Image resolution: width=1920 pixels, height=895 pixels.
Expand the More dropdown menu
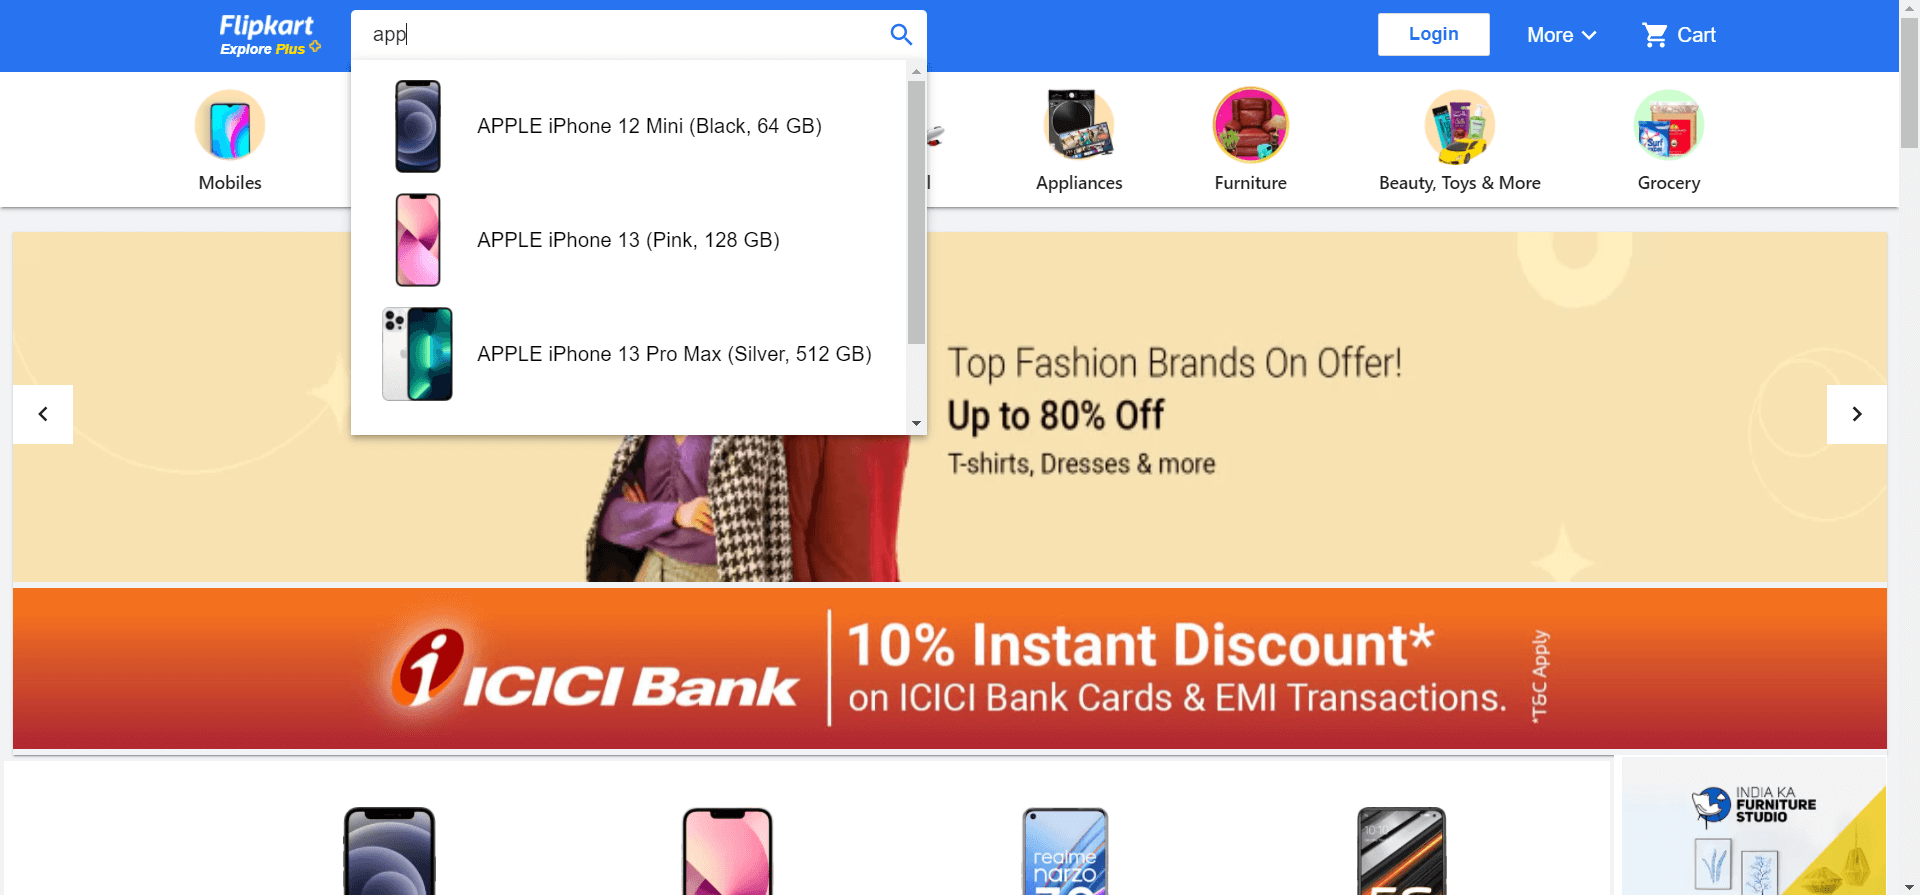point(1561,35)
